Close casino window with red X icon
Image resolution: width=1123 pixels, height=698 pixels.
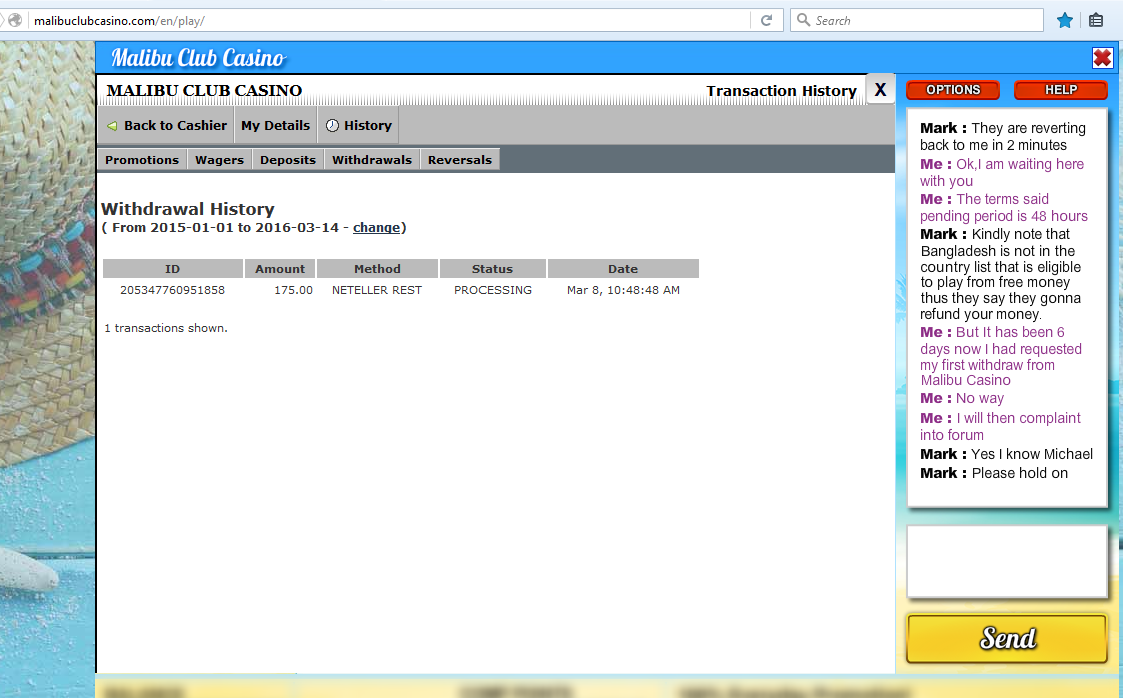point(1102,57)
